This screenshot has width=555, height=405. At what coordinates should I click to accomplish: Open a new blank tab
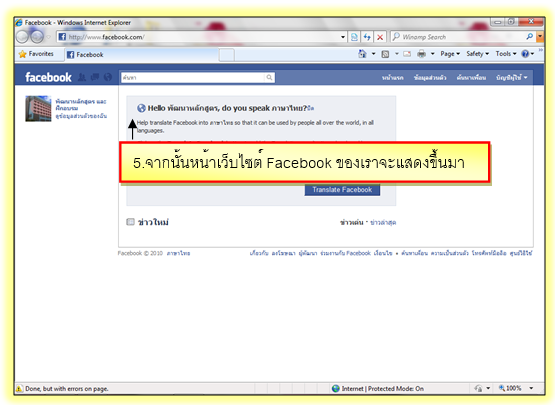click(x=227, y=55)
